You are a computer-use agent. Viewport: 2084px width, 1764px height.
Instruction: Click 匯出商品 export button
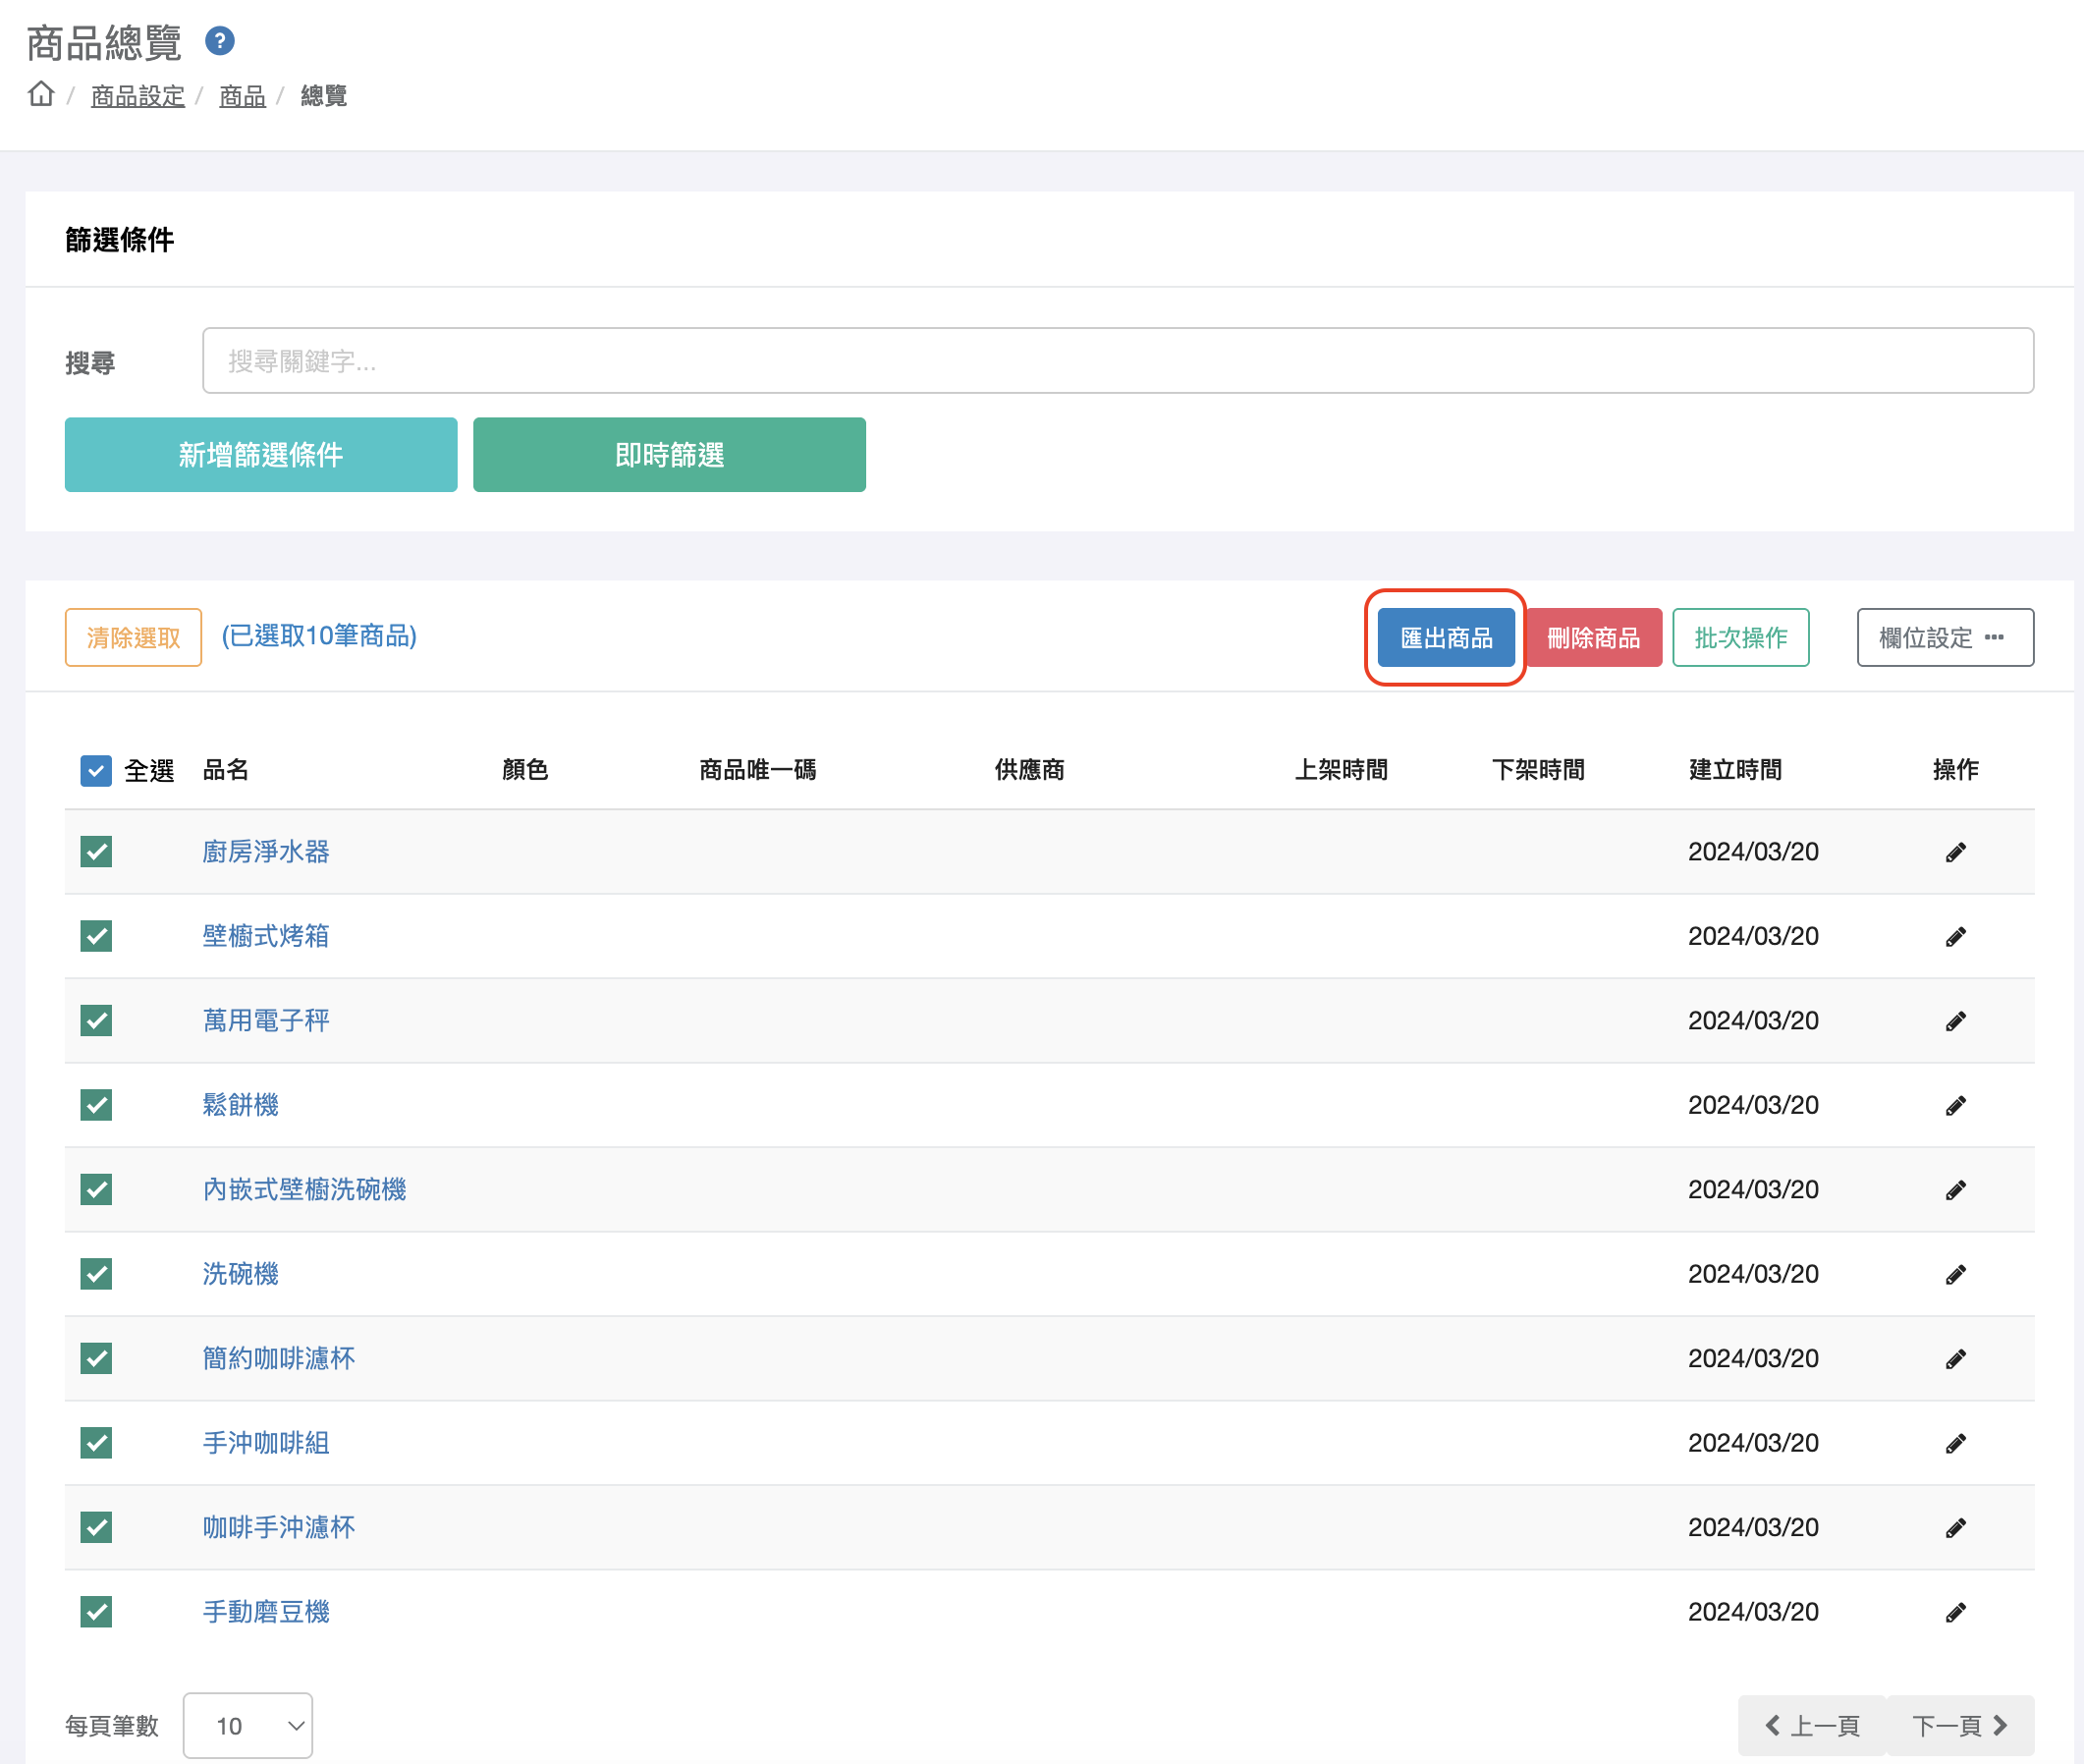click(1446, 638)
